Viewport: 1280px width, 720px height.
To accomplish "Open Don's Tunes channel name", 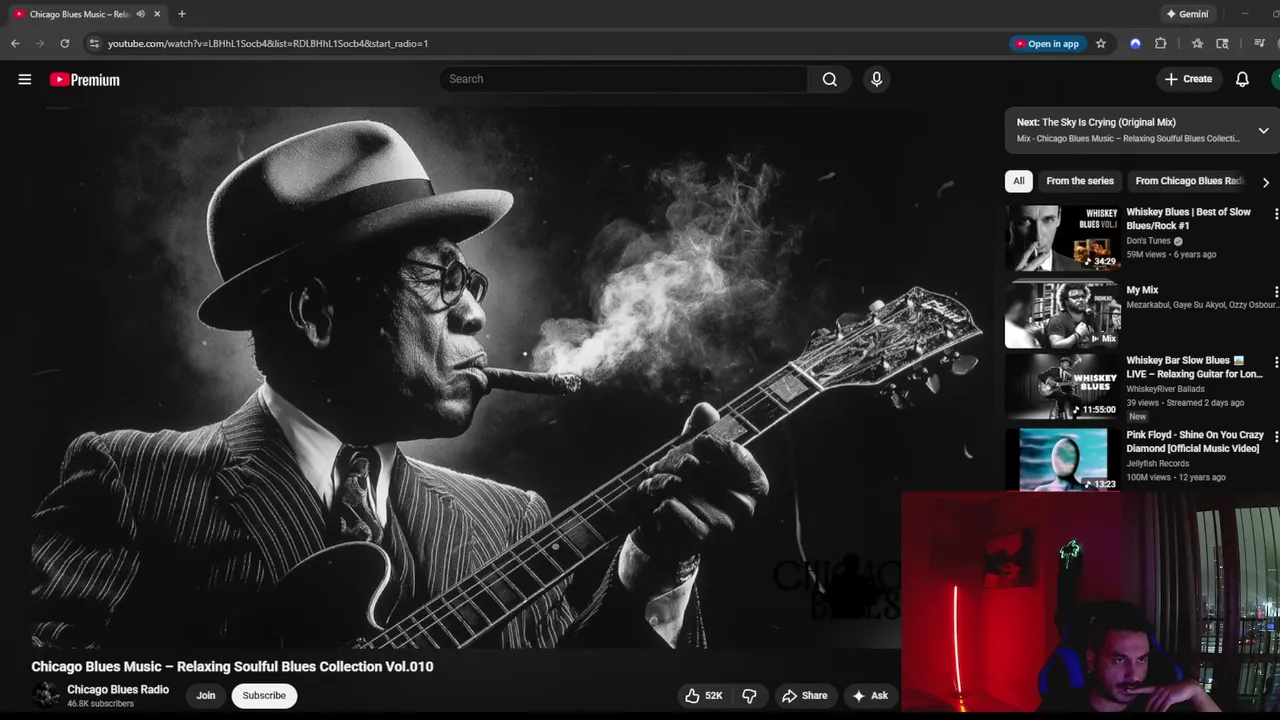I will [1148, 241].
